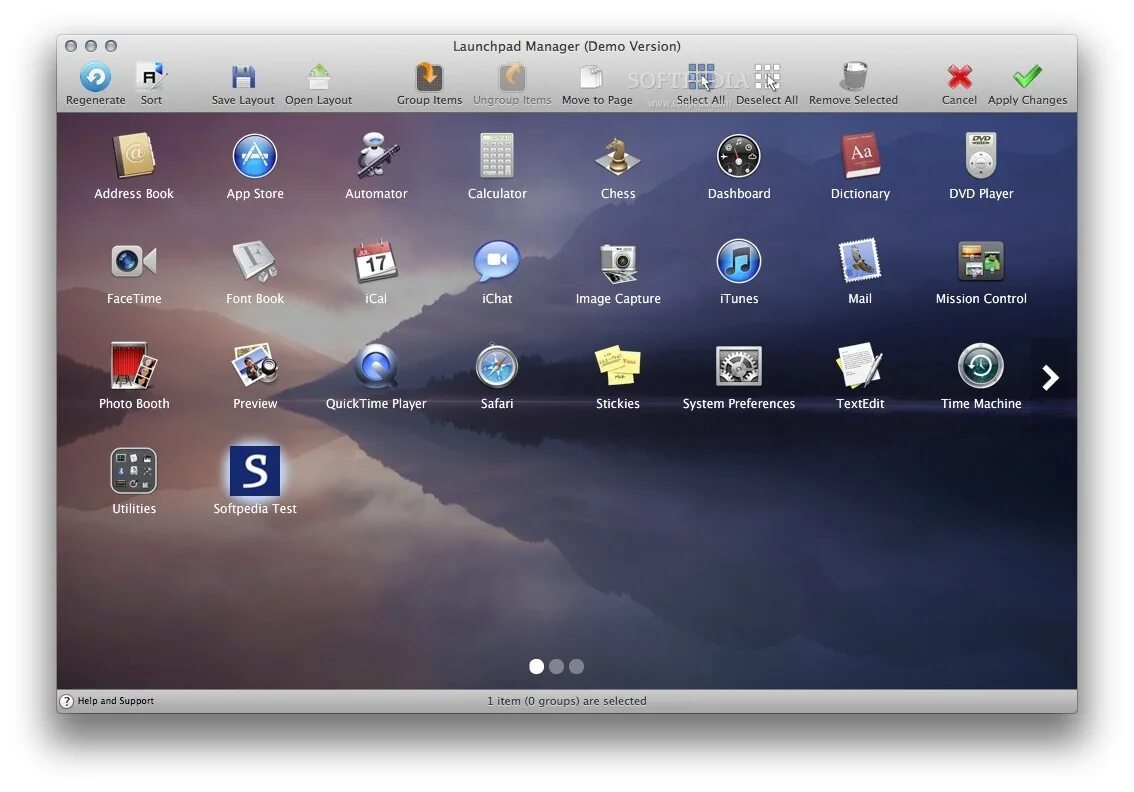Select the Utilities group icon
Screen dimensions: 1134x792
coord(134,470)
